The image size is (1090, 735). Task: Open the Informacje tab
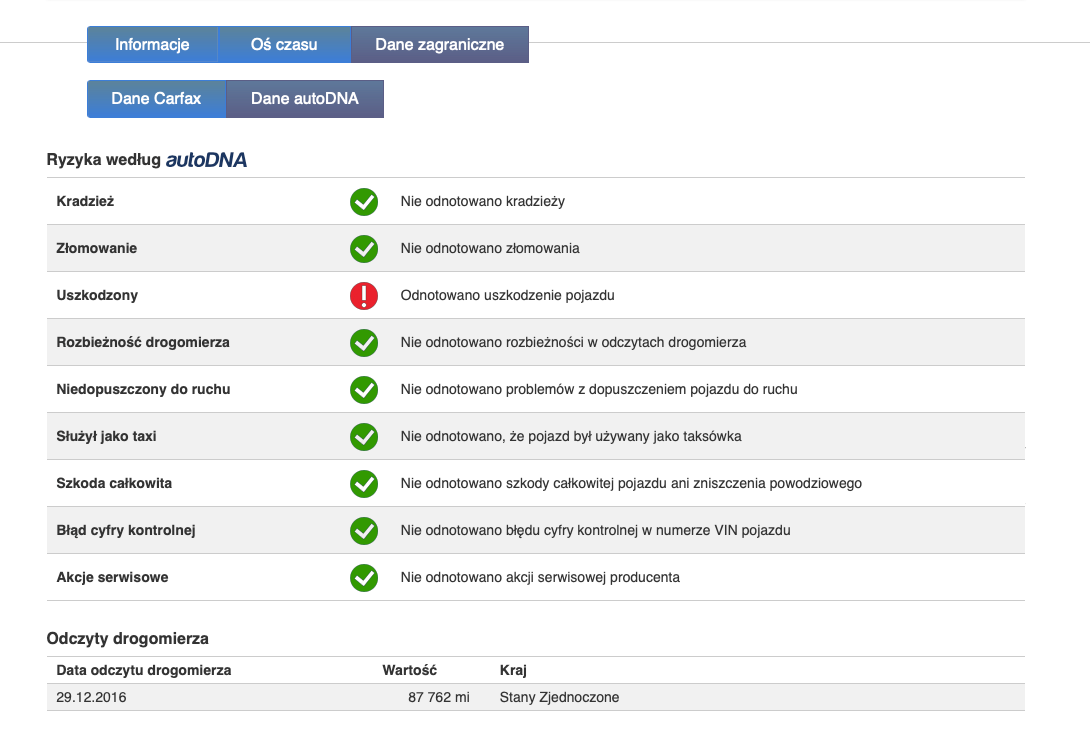click(152, 45)
